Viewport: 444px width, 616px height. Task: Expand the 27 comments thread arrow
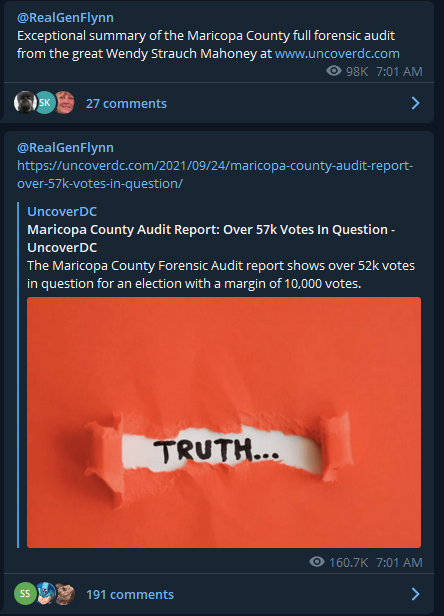pos(415,103)
